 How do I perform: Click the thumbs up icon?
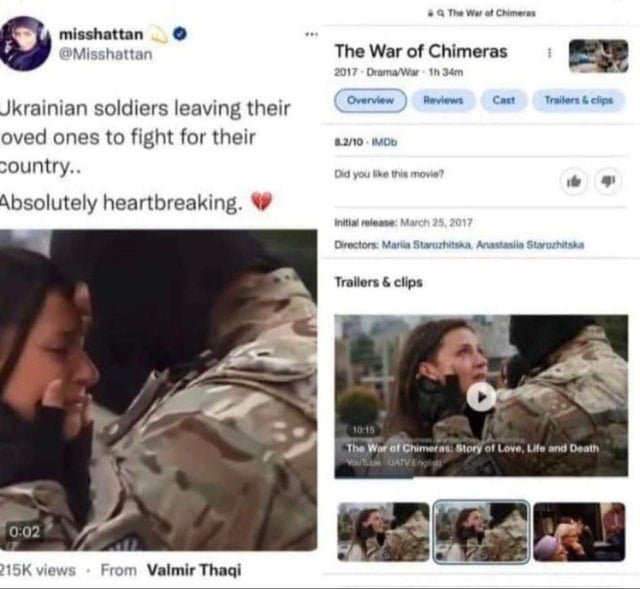574,181
